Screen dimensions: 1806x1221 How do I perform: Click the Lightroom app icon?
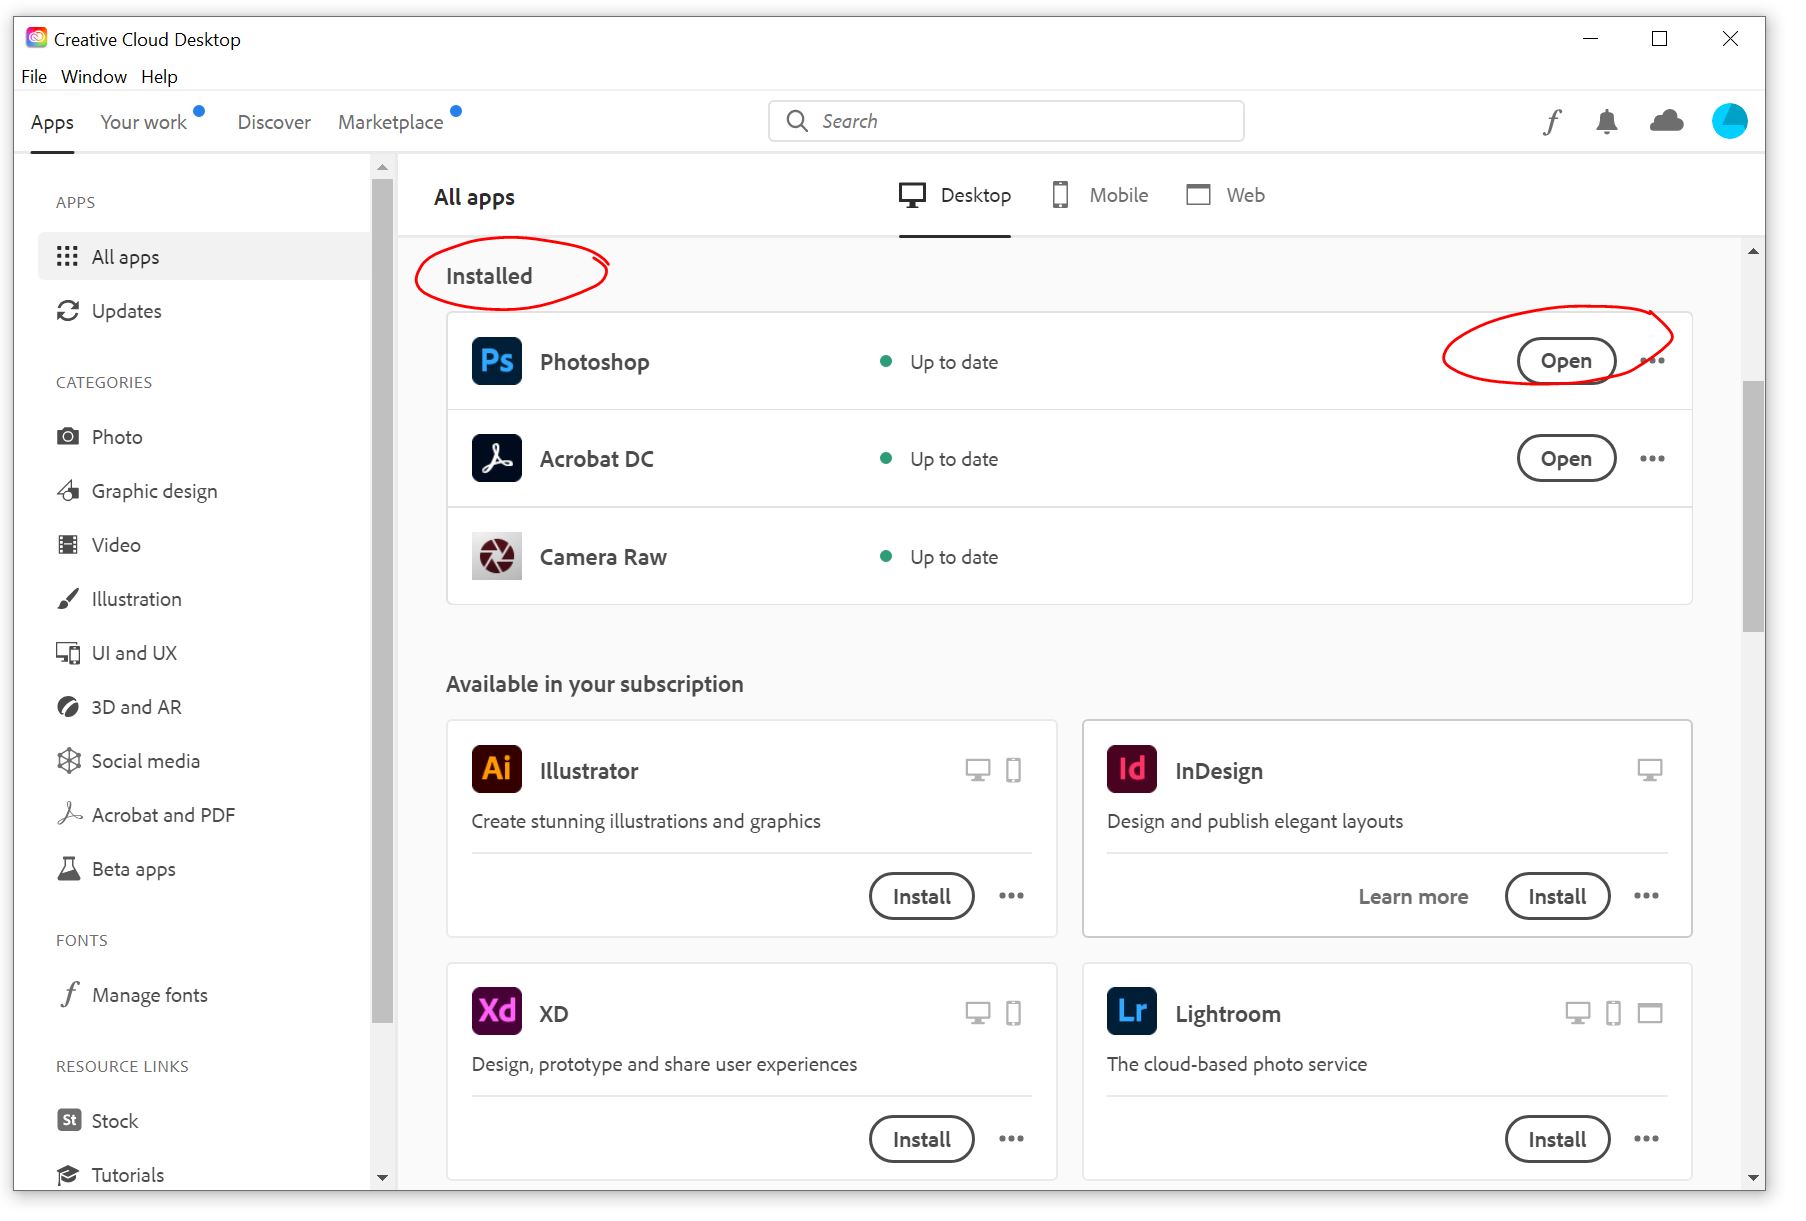click(1131, 1012)
